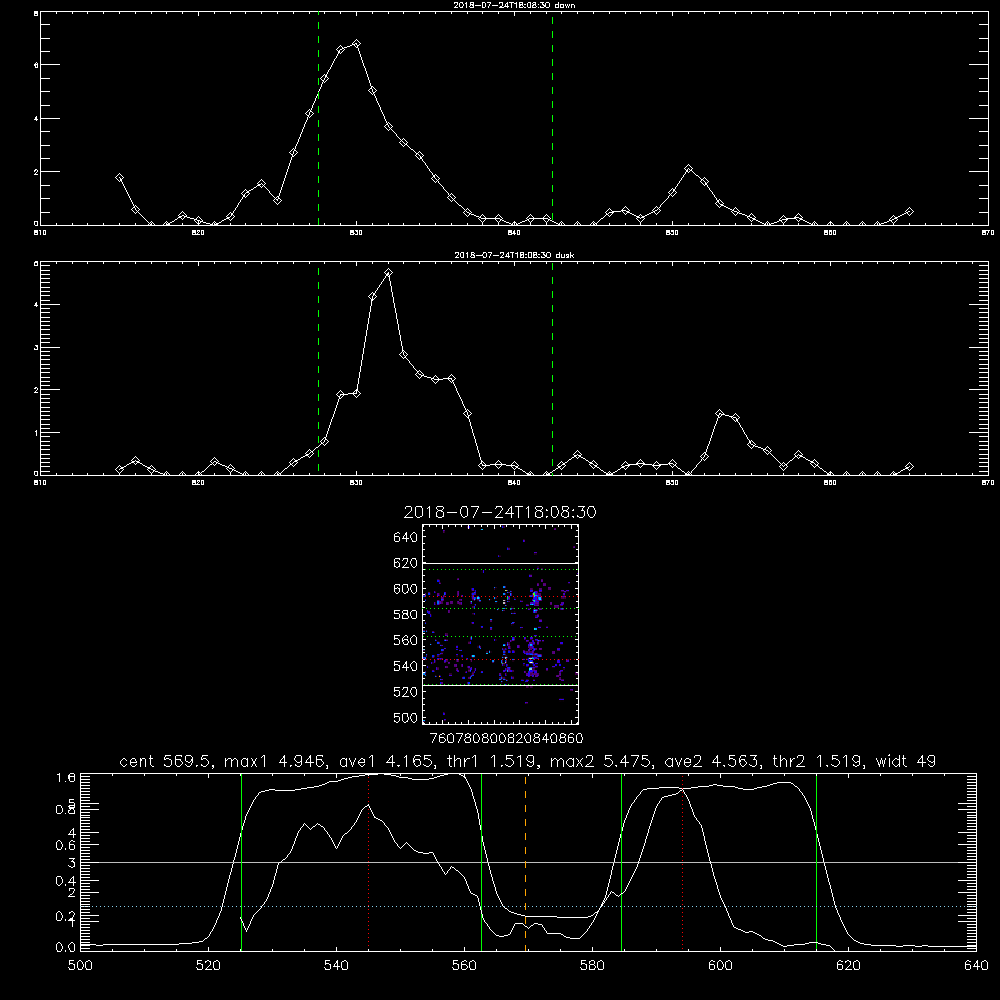Click the first data point of the dawn curve
This screenshot has height=1000, width=1000.
[x=119, y=177]
